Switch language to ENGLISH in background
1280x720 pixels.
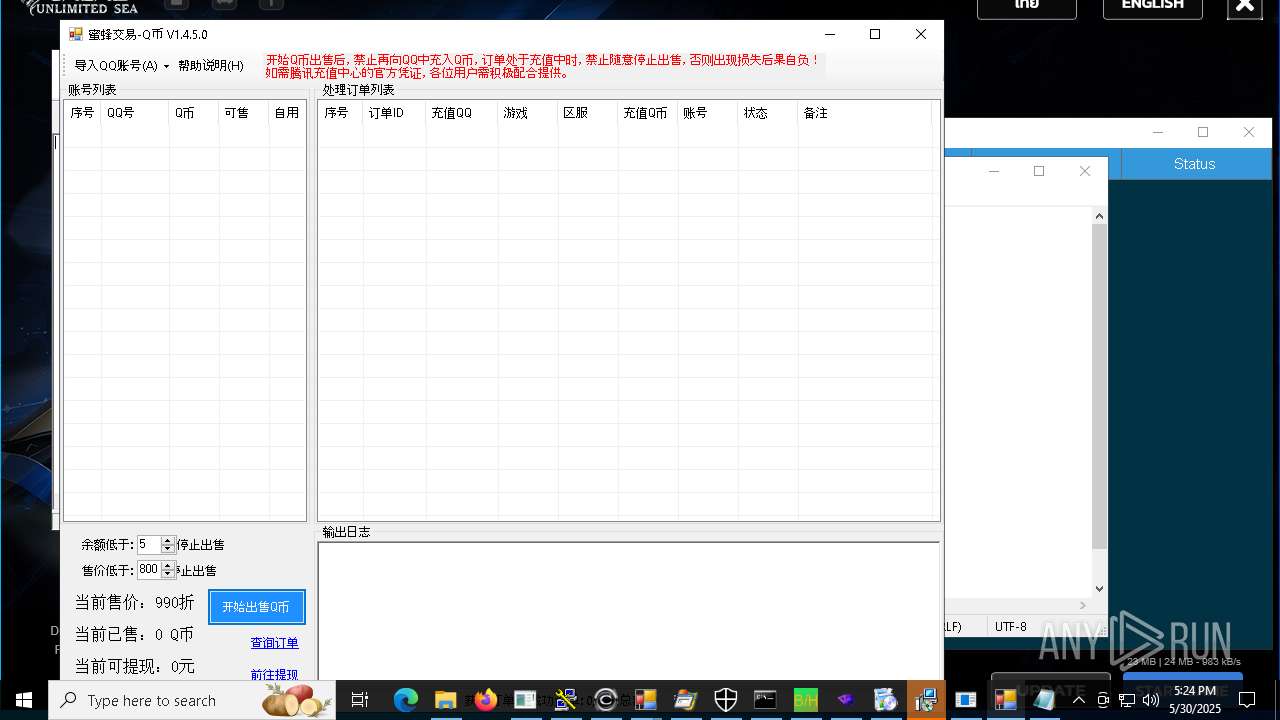click(1153, 6)
